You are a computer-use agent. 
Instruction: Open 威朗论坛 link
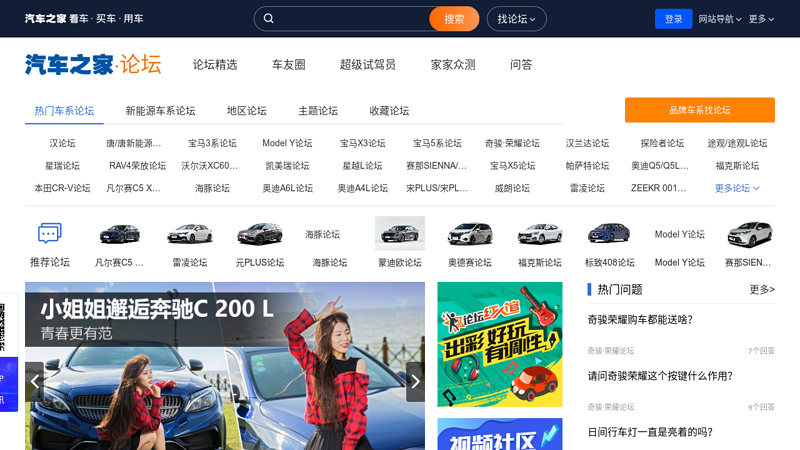(512, 188)
